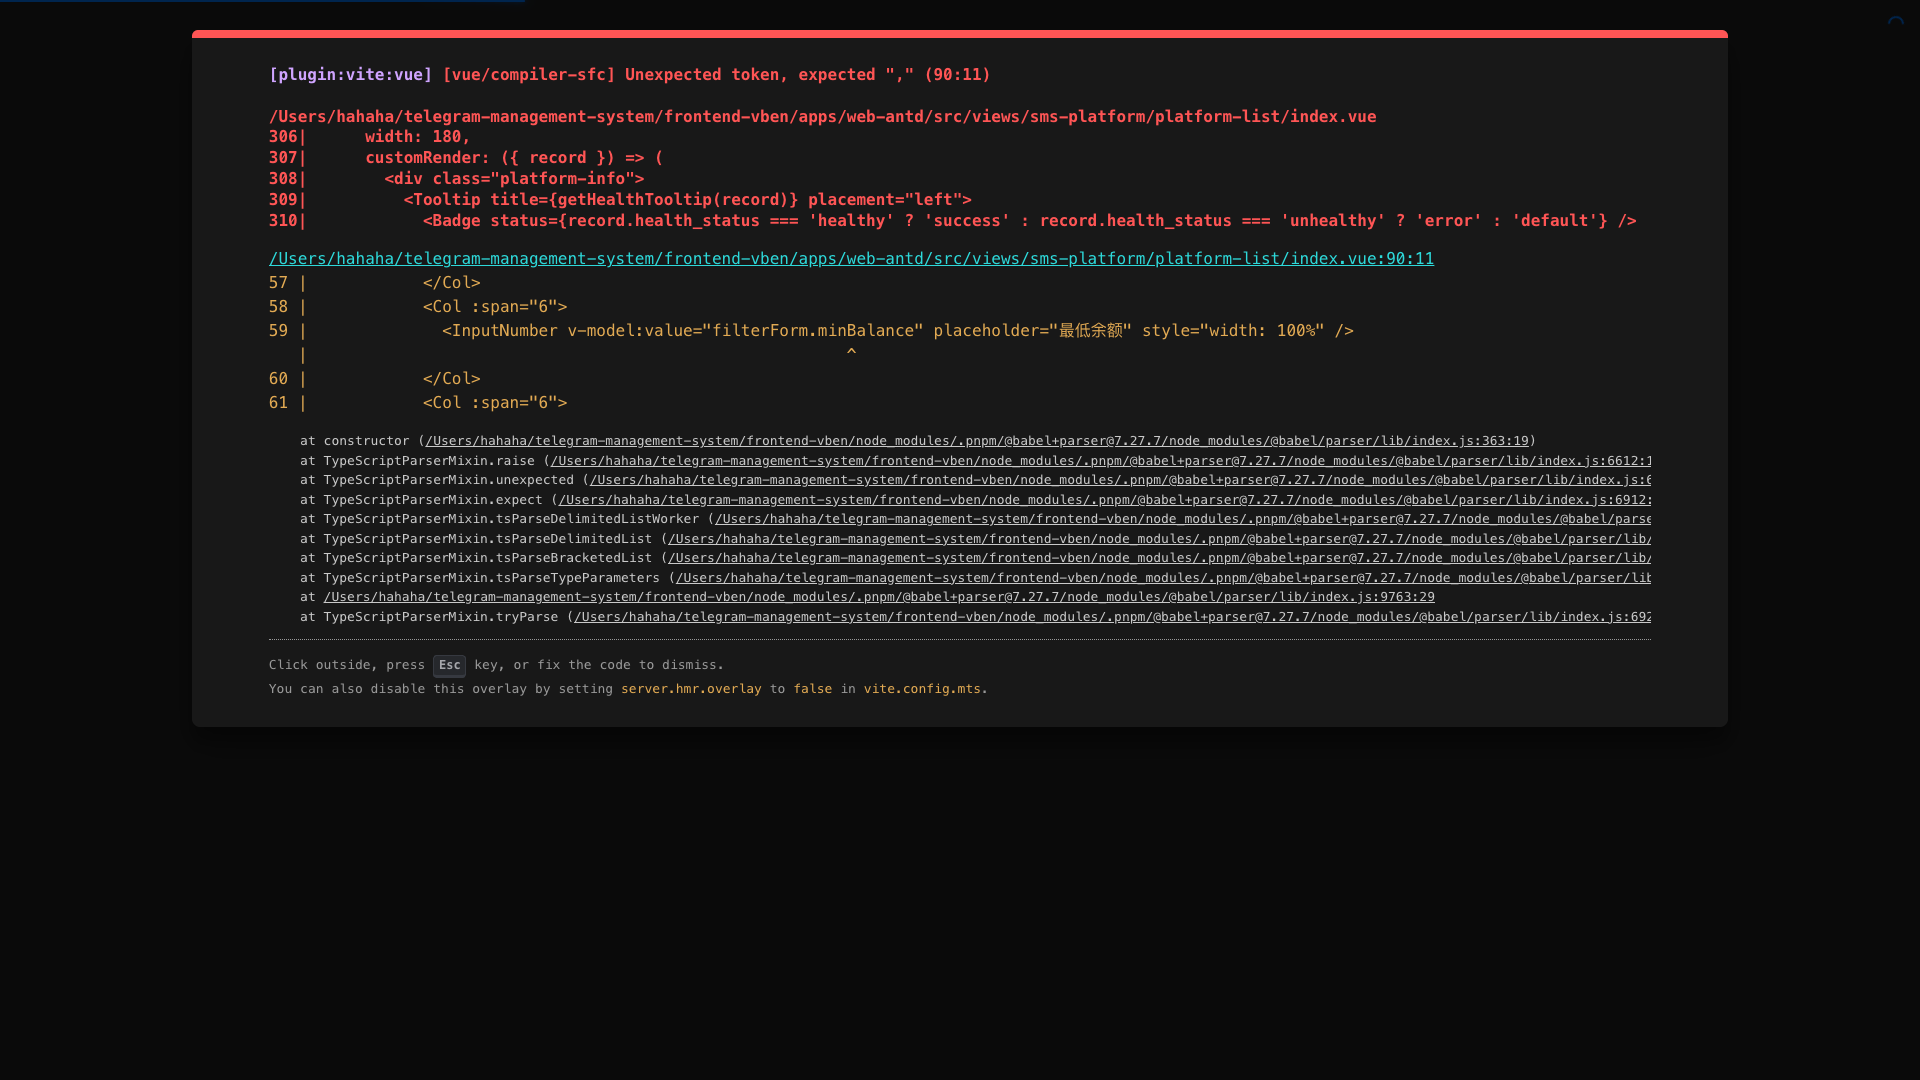This screenshot has width=1920, height=1080.
Task: Open the tsParseTypeParameters stack trace link
Action: pos(1162,578)
